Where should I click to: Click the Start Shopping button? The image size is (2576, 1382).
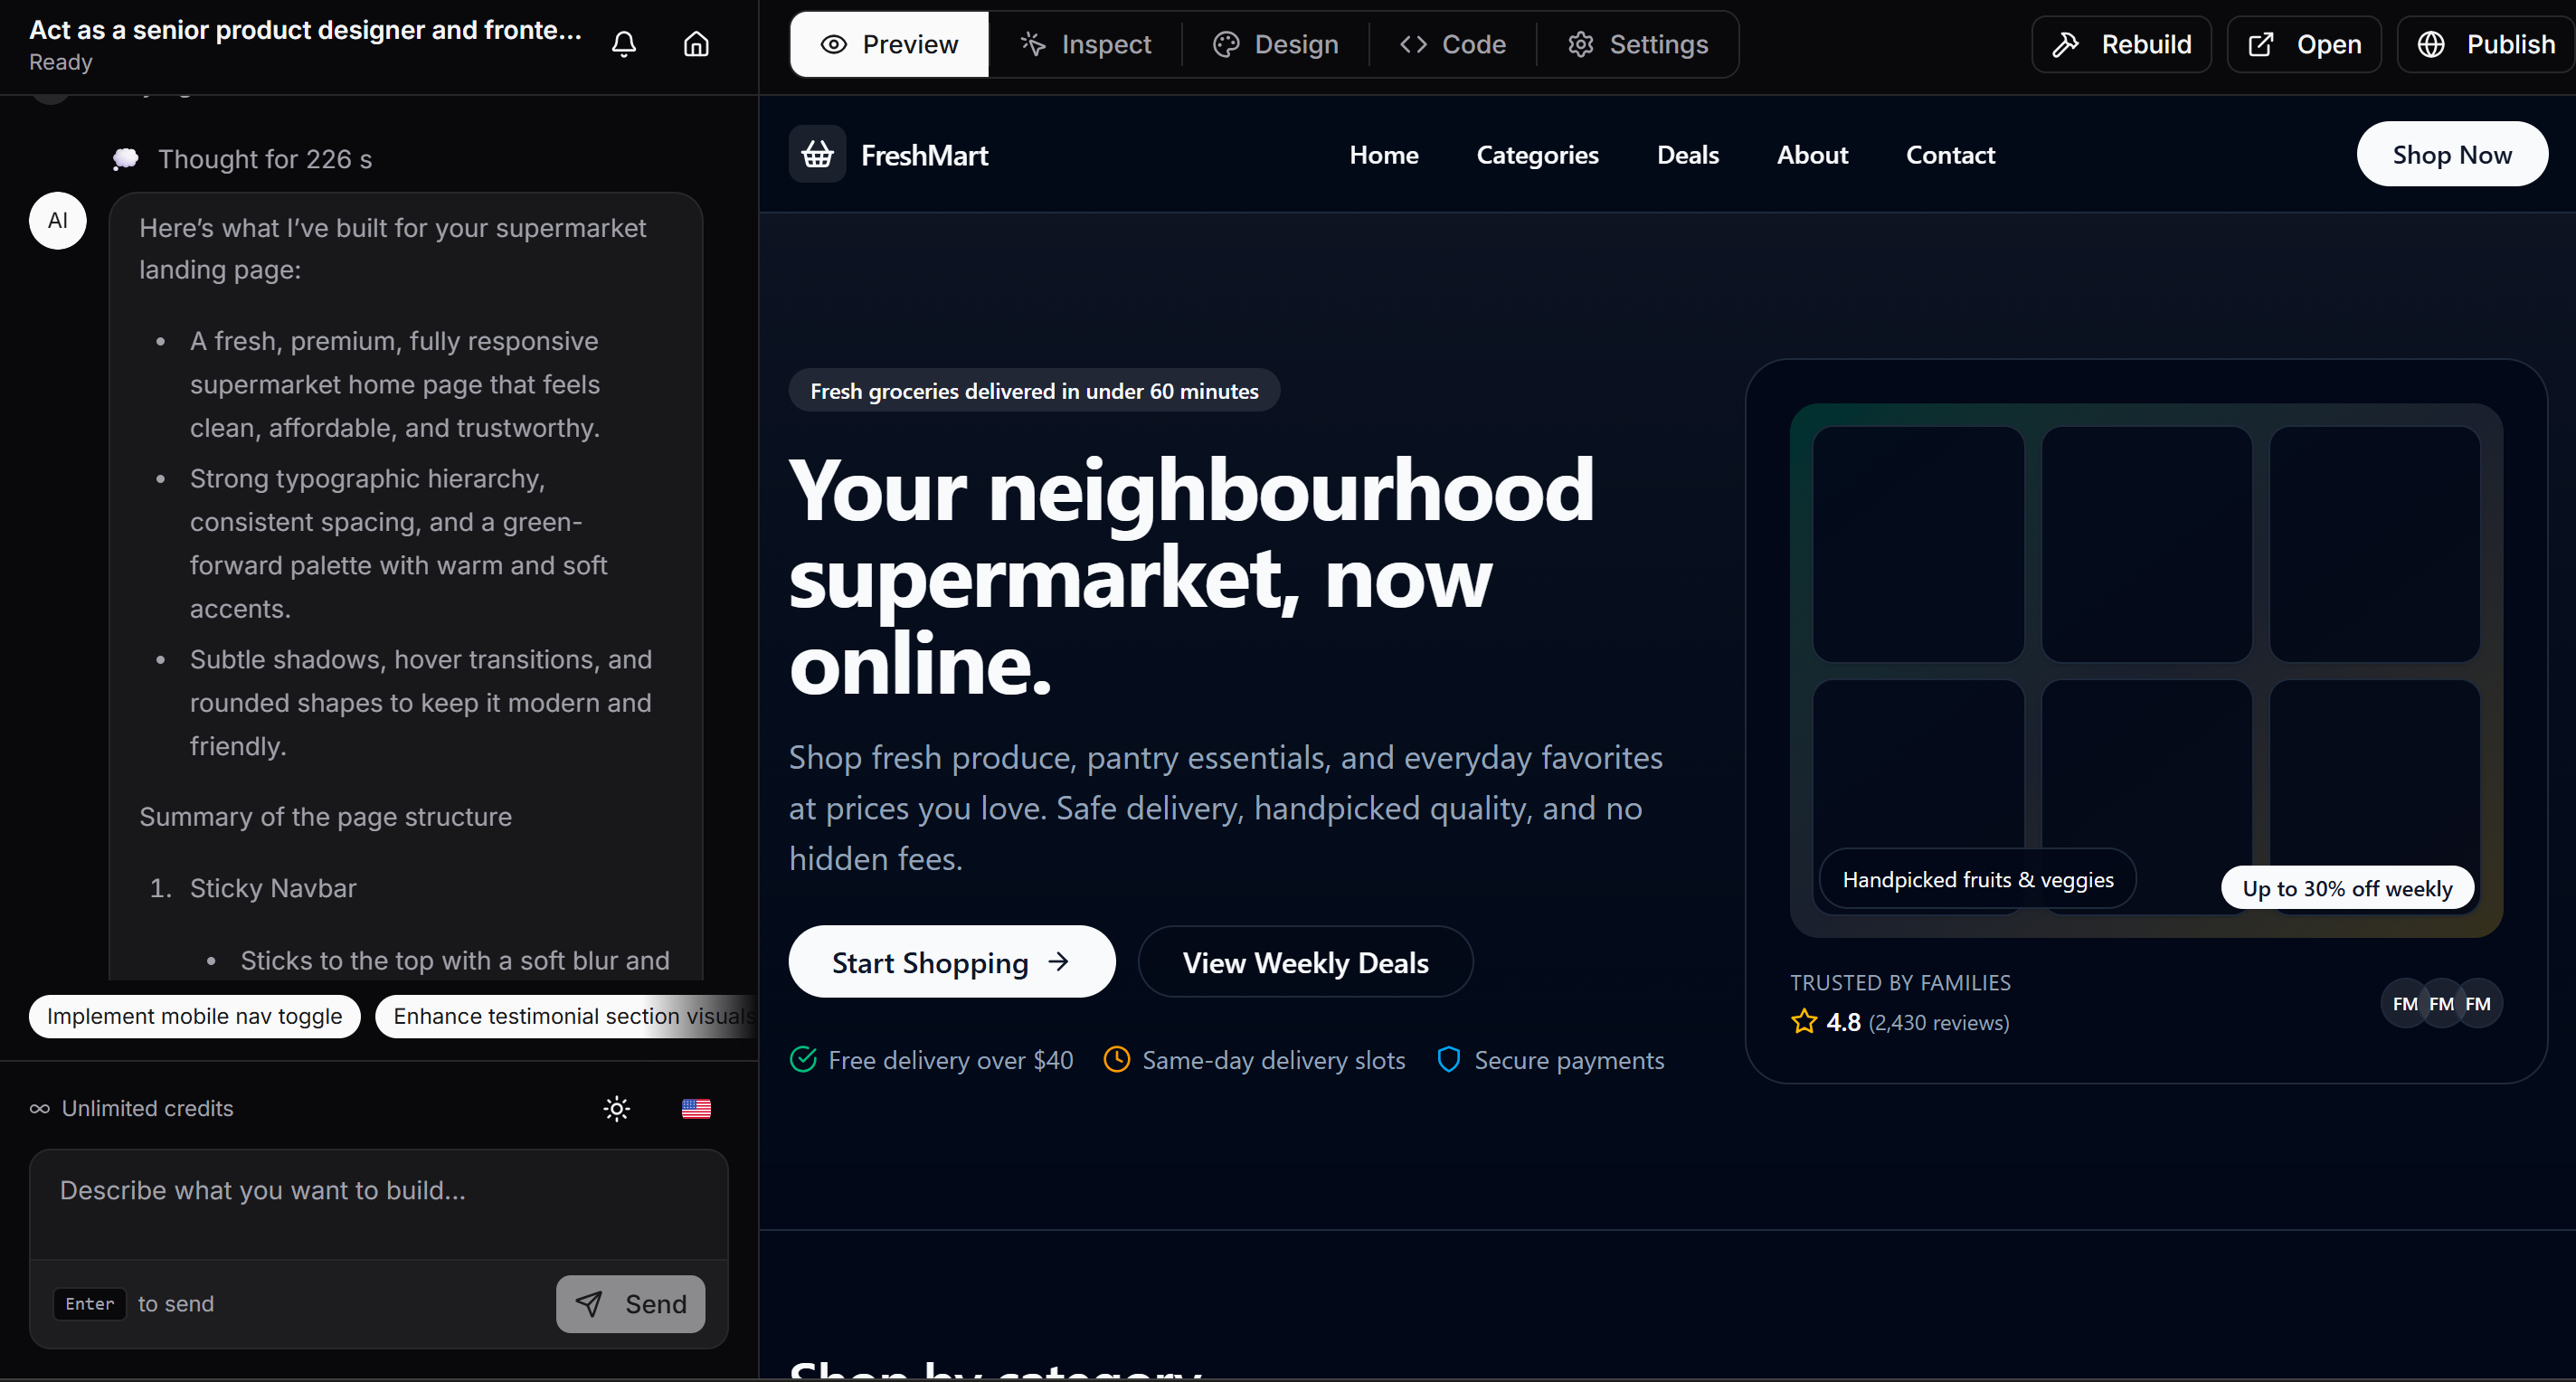coord(952,962)
